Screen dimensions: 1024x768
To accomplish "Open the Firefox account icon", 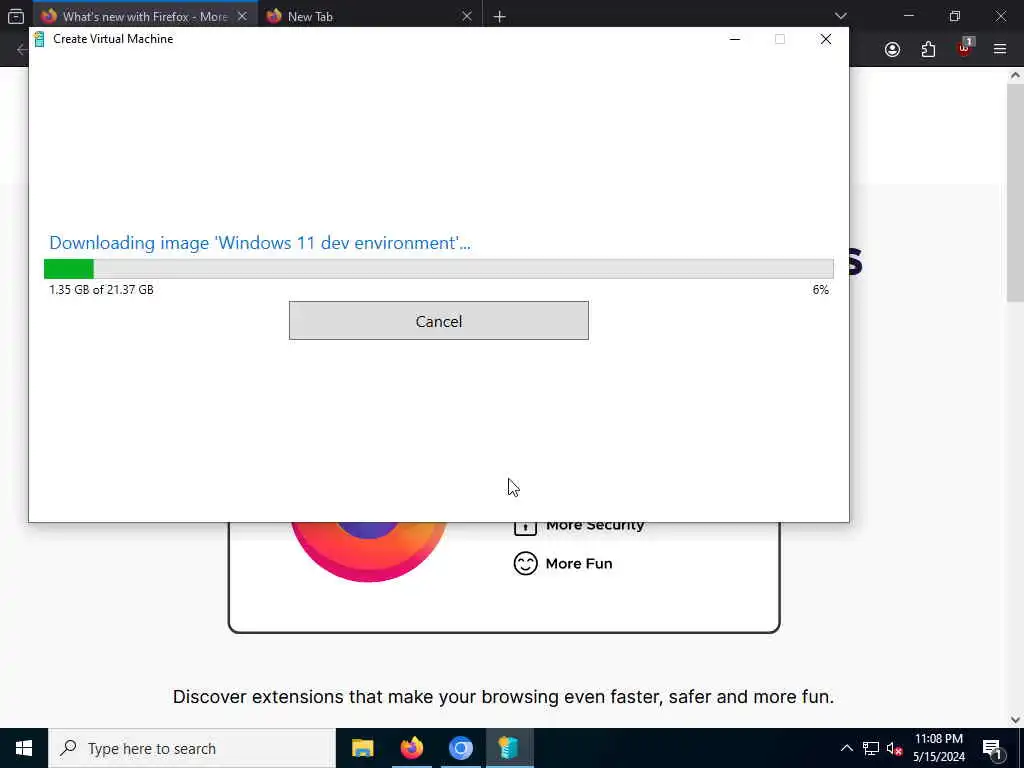I will coord(892,50).
